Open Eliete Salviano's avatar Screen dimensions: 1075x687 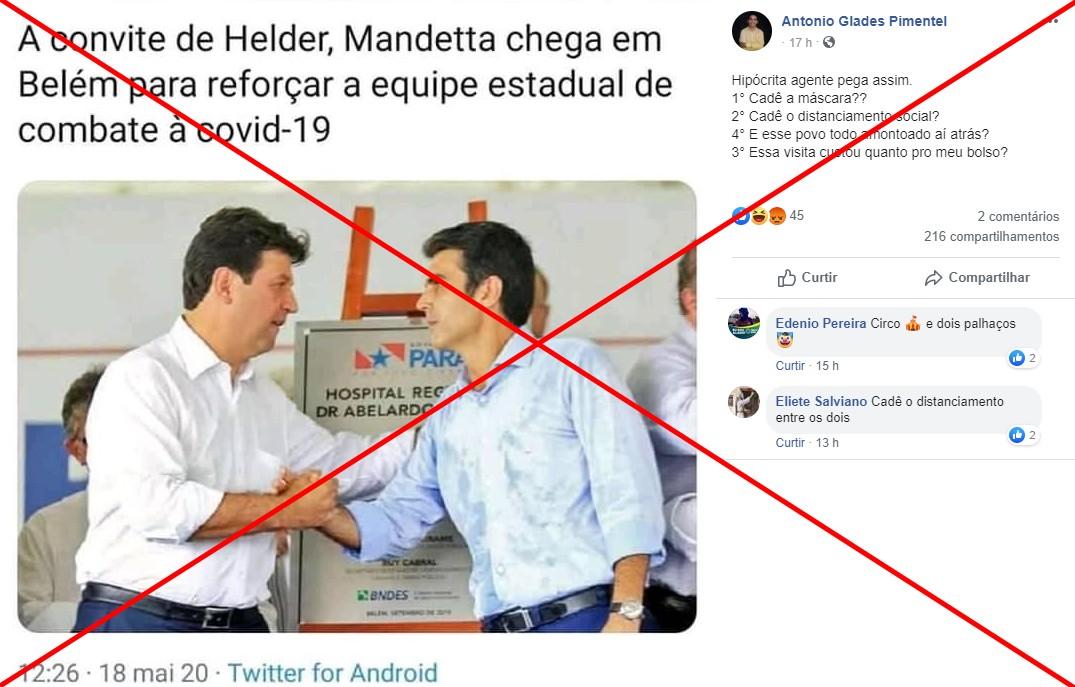point(744,402)
